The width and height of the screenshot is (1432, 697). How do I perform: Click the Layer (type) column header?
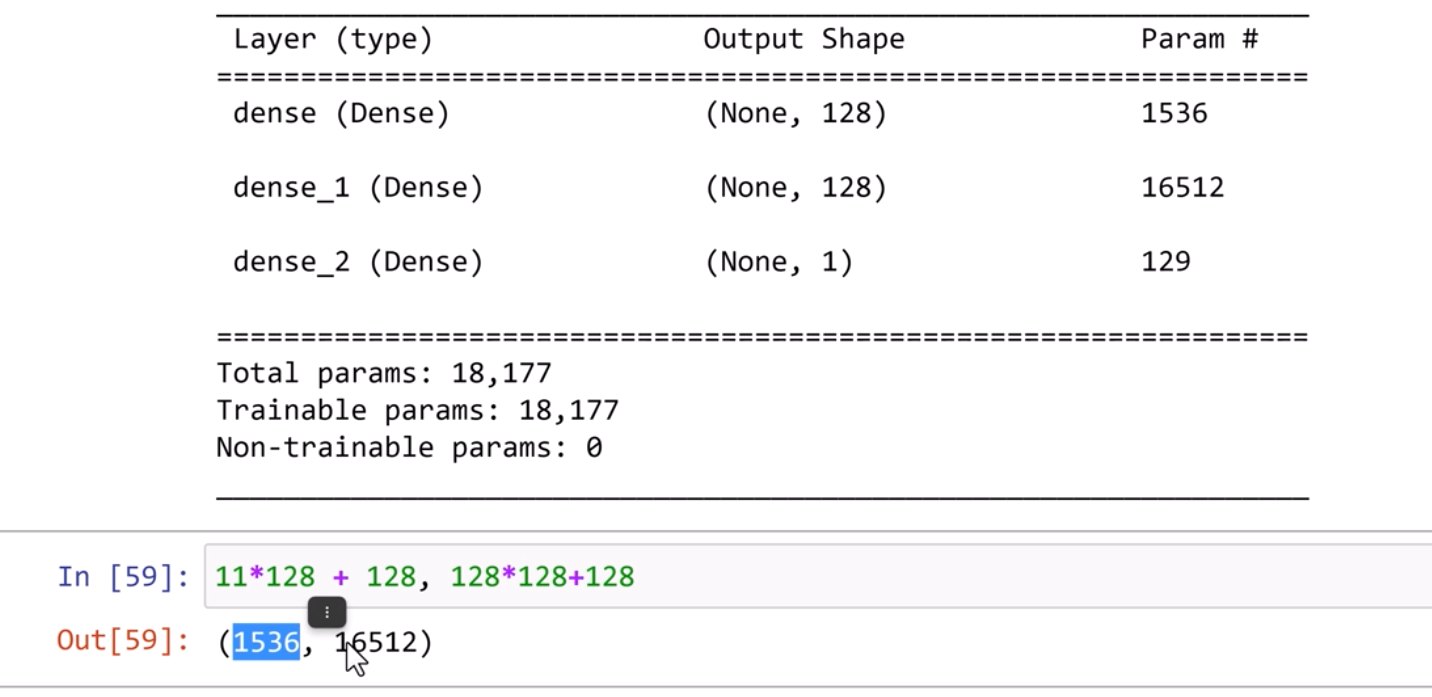point(332,40)
